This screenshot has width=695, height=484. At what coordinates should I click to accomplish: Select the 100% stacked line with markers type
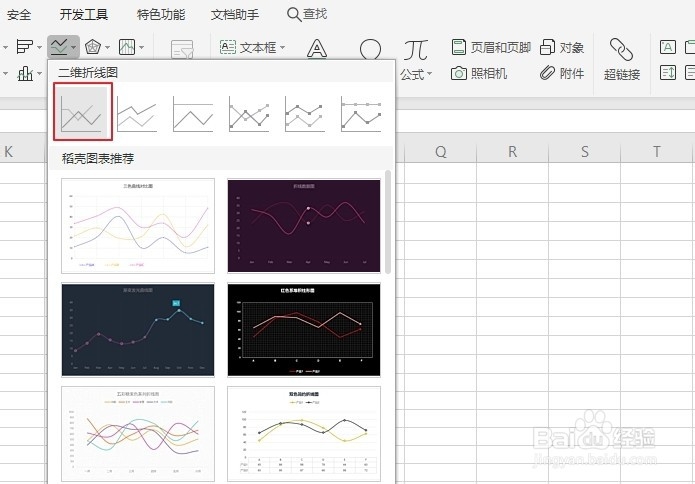pyautogui.click(x=360, y=114)
